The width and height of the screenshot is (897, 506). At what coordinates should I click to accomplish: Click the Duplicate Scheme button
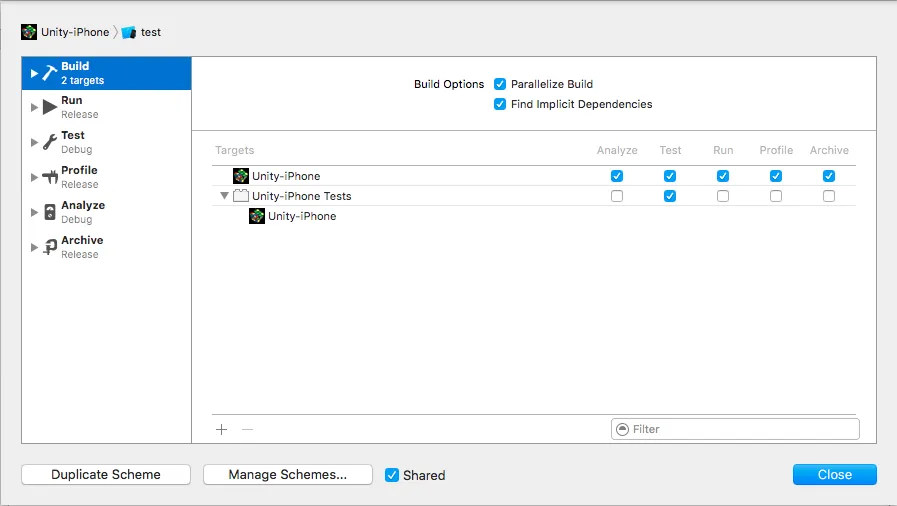[x=106, y=475]
